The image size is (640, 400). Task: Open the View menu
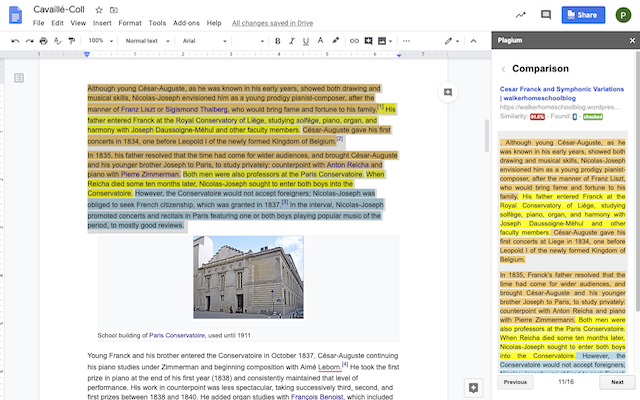coord(78,23)
